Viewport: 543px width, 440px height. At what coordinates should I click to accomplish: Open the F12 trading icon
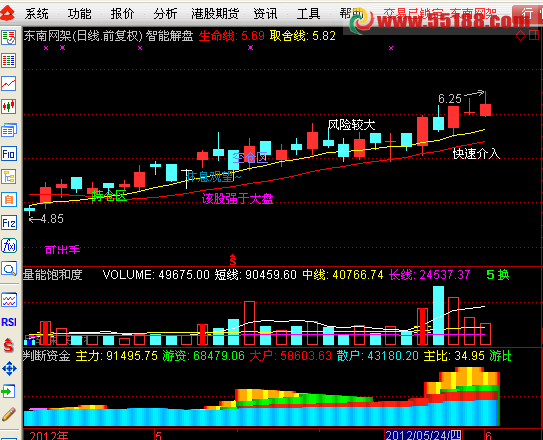(9, 223)
